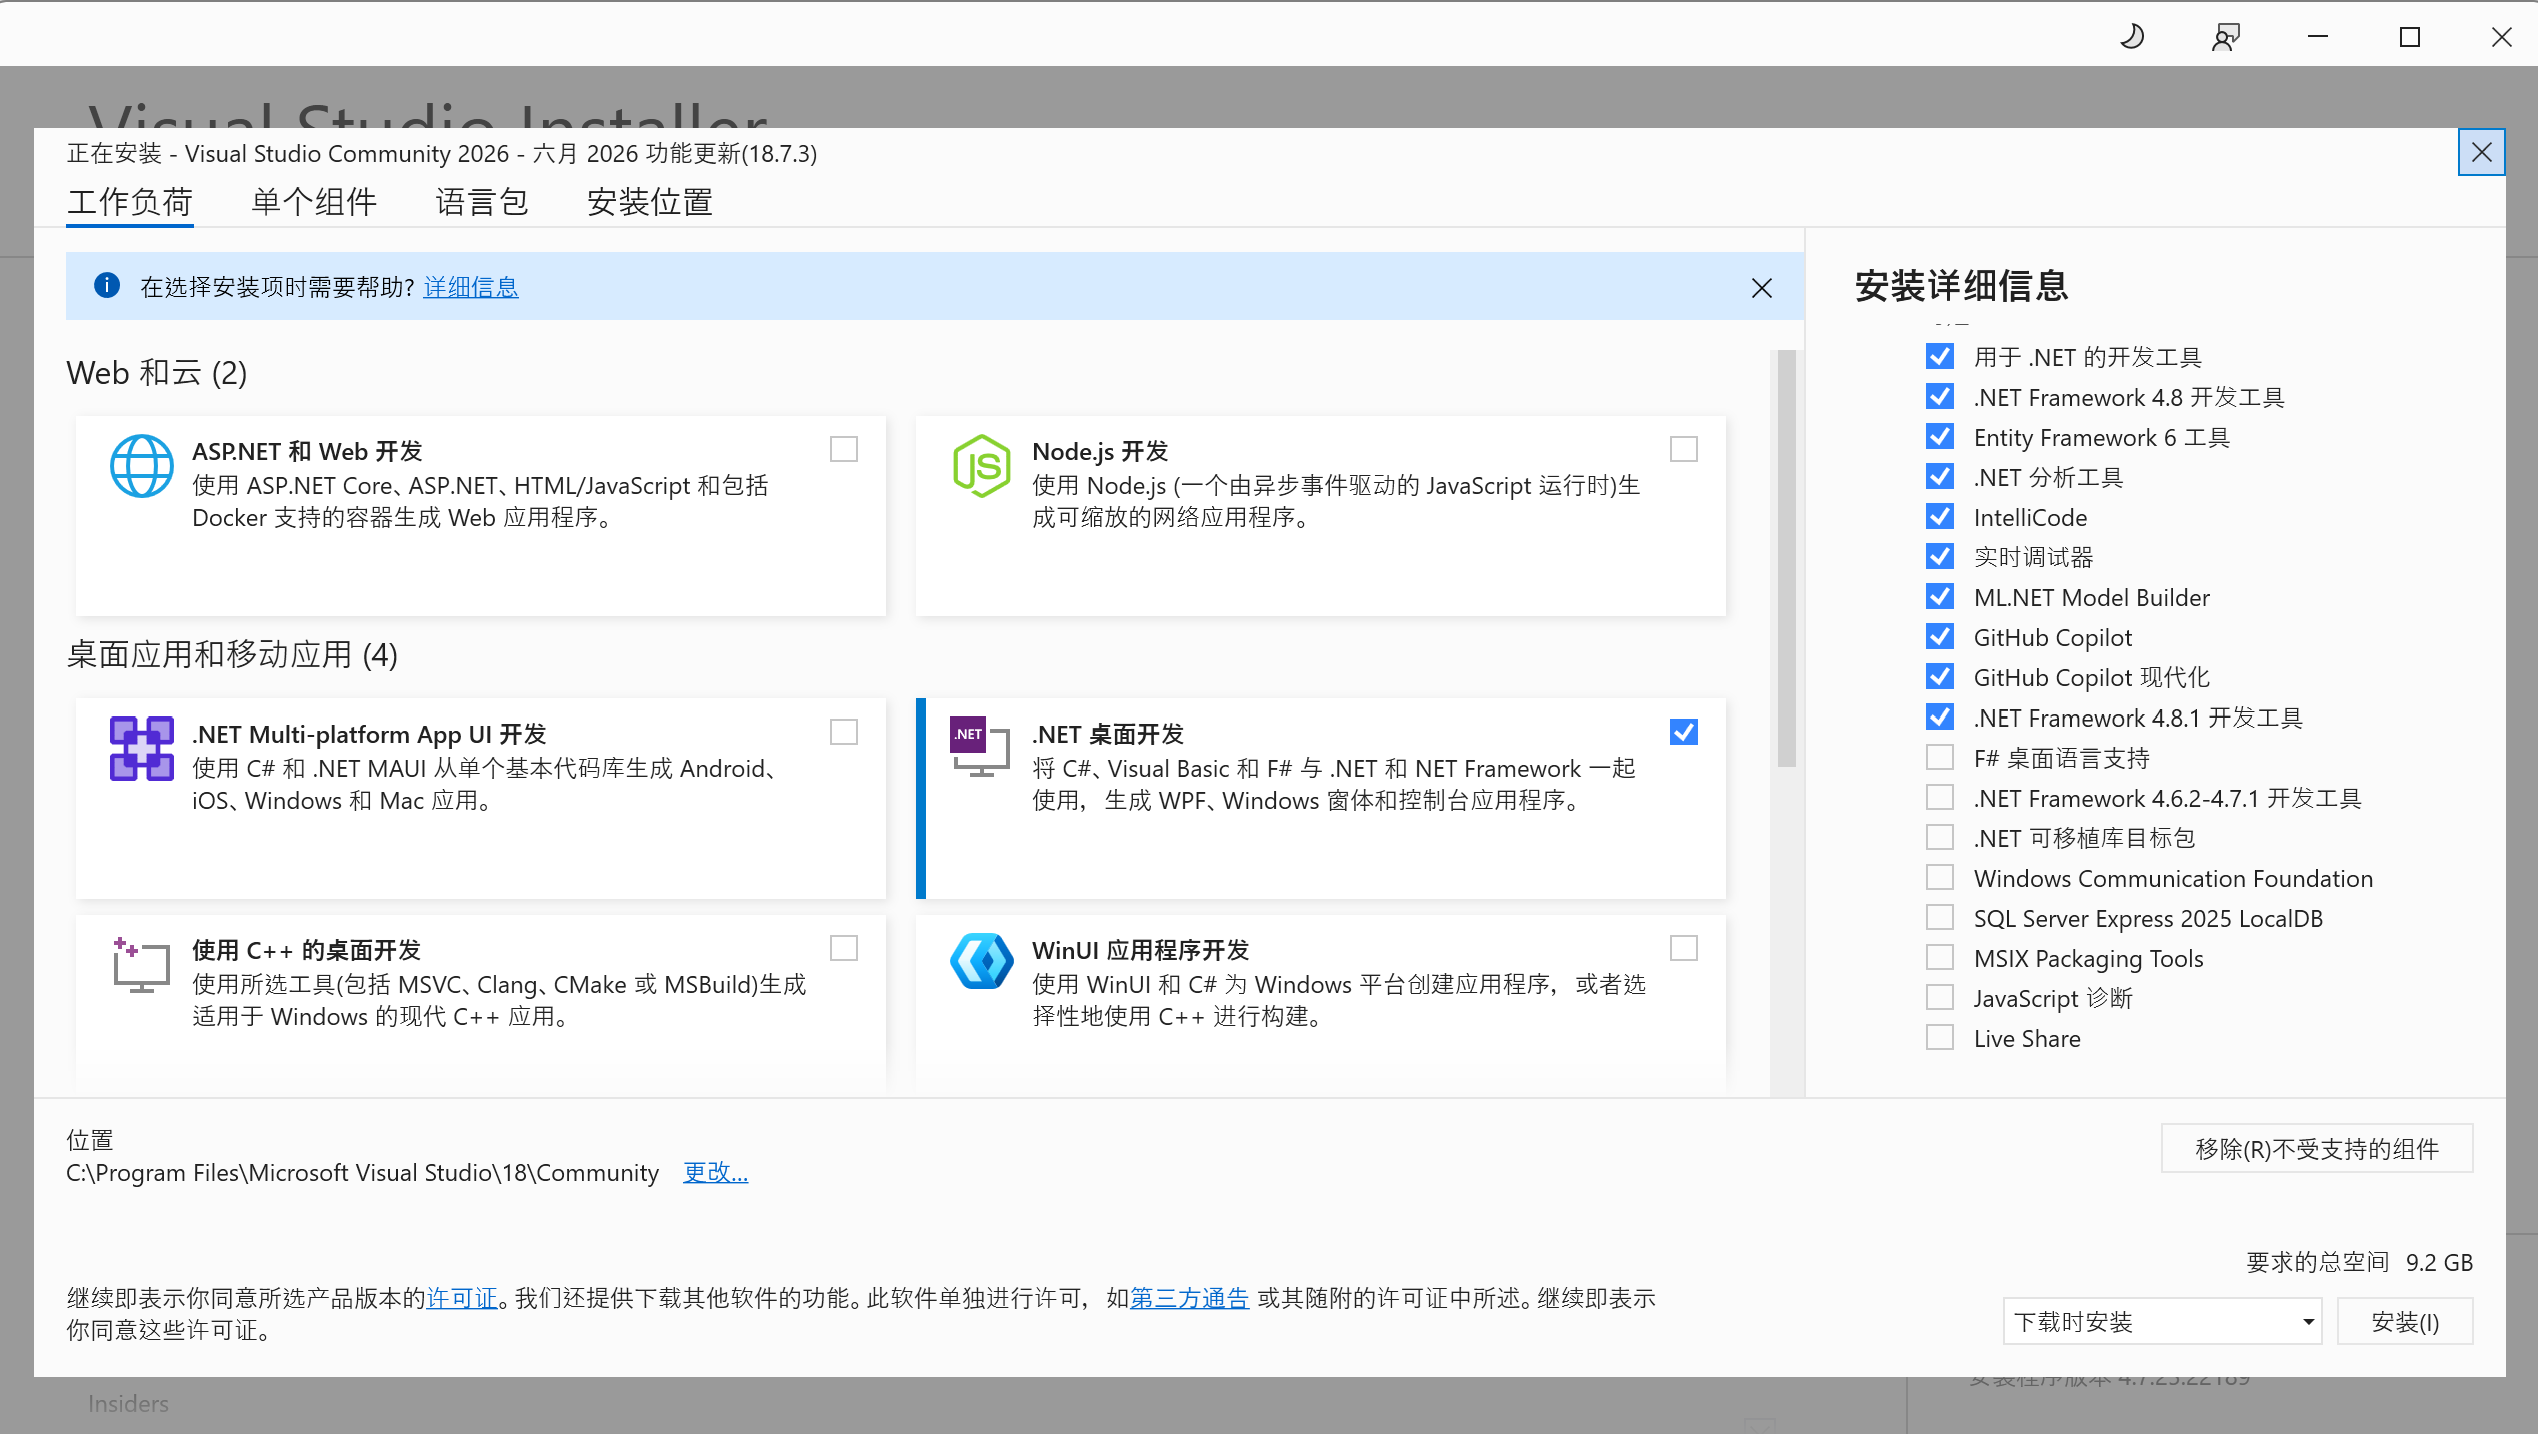Image resolution: width=2538 pixels, height=1434 pixels.
Task: Check .NET Multi-platform App UI workload
Action: 844,733
